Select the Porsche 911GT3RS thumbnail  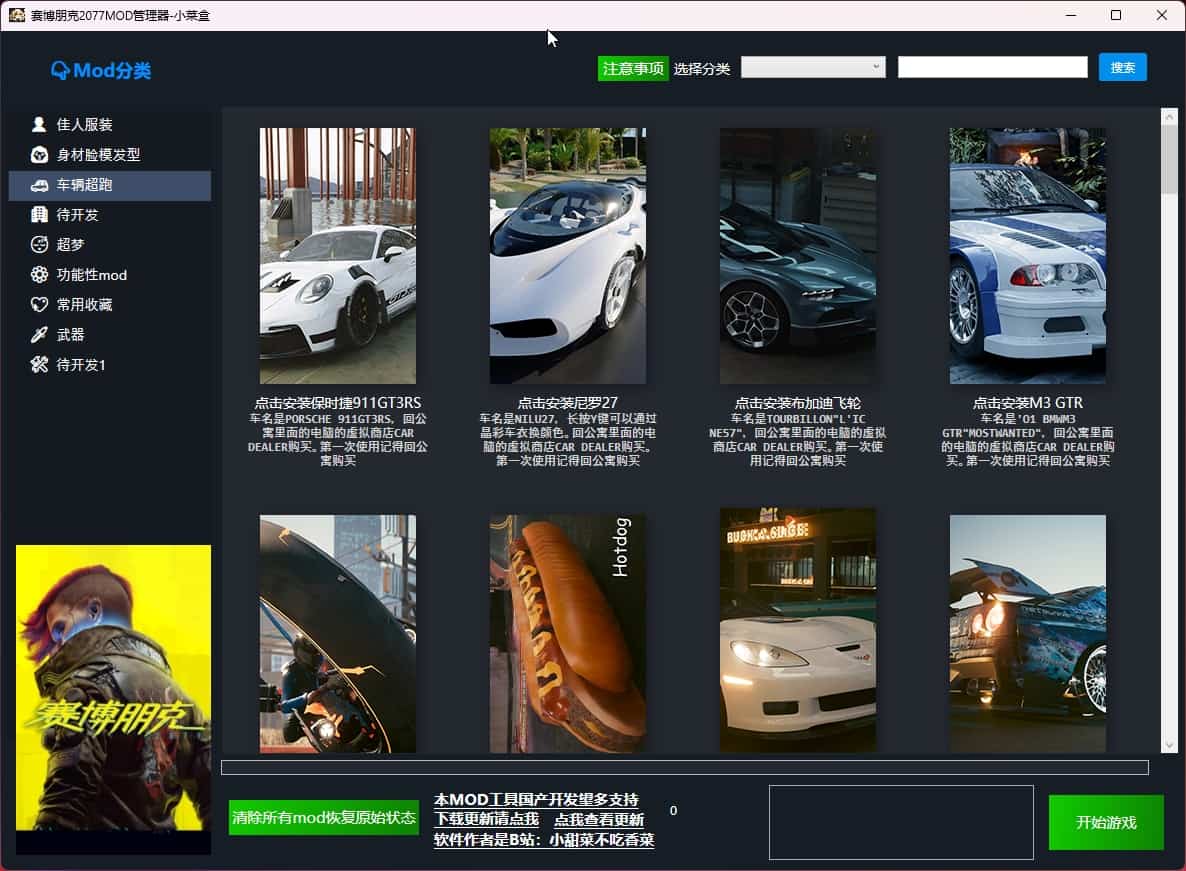coord(338,256)
